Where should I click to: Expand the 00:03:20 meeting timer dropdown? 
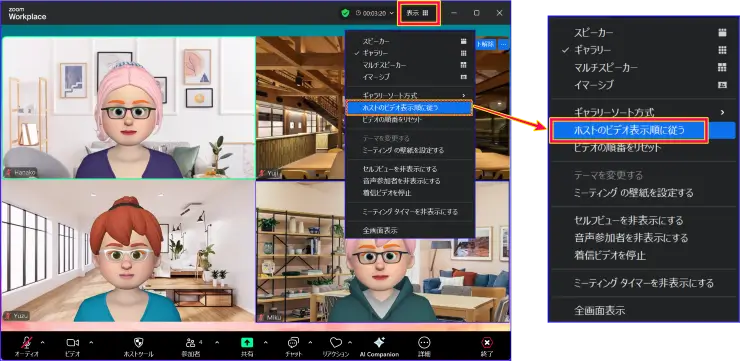[x=375, y=13]
